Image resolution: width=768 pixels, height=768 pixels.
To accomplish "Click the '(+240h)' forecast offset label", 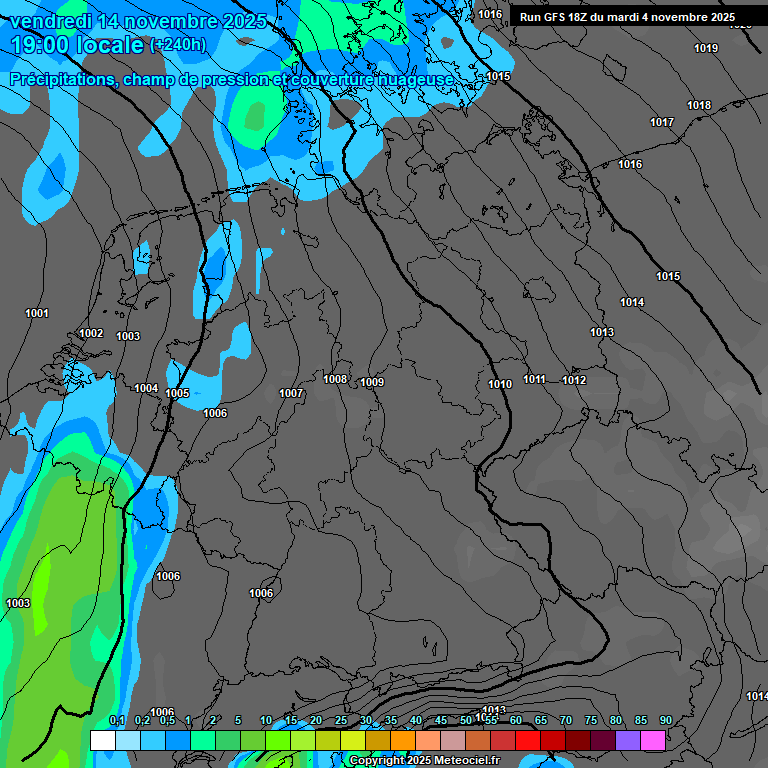I will [x=178, y=45].
